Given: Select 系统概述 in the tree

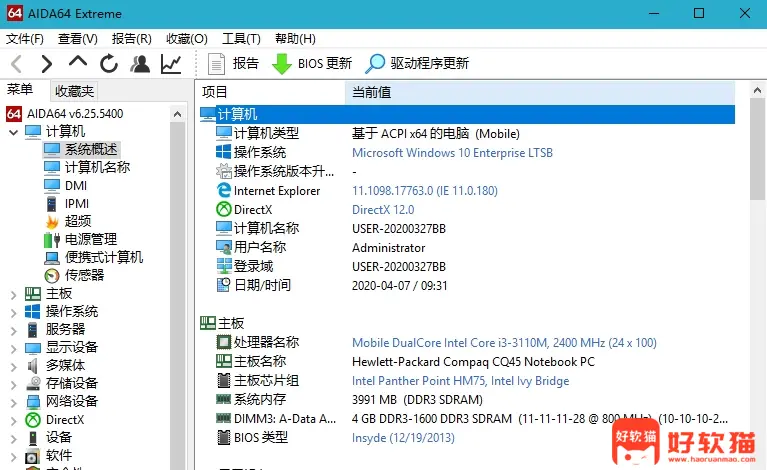Looking at the screenshot, I should click(91, 149).
